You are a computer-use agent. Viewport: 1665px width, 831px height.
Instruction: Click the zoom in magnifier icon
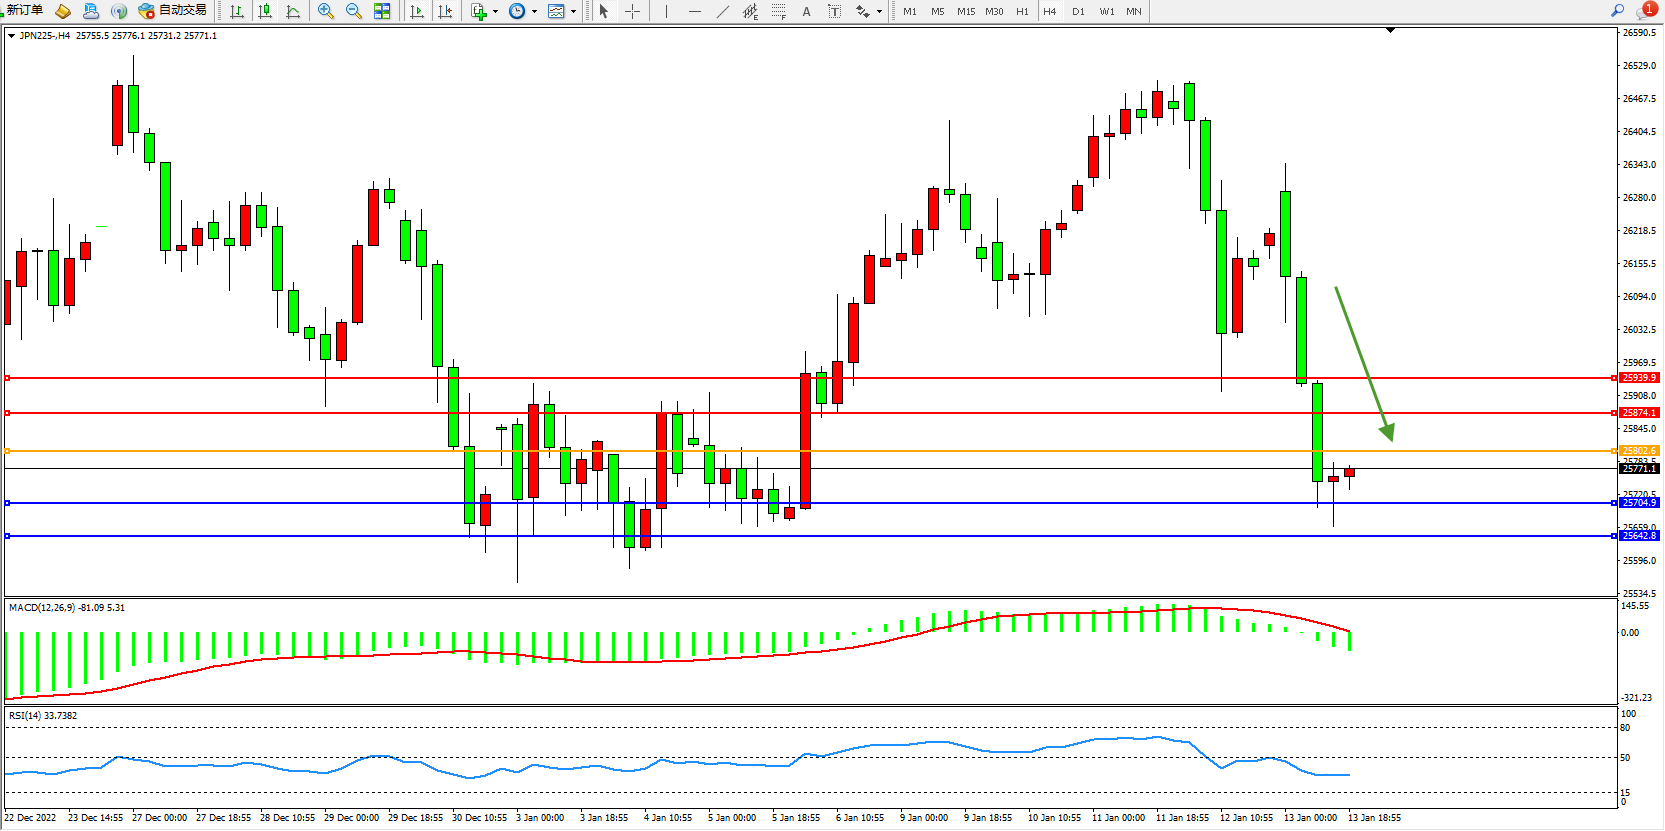tap(325, 11)
